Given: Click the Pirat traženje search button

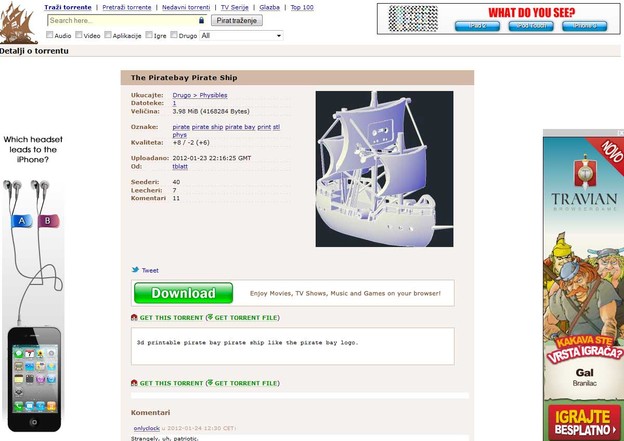Looking at the screenshot, I should (x=237, y=20).
